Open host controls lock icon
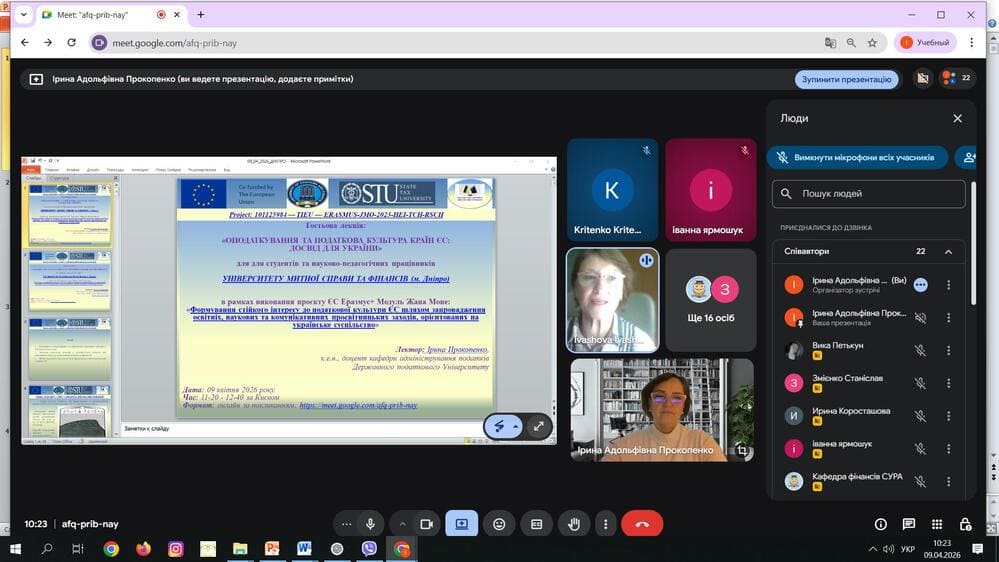 pos(965,524)
